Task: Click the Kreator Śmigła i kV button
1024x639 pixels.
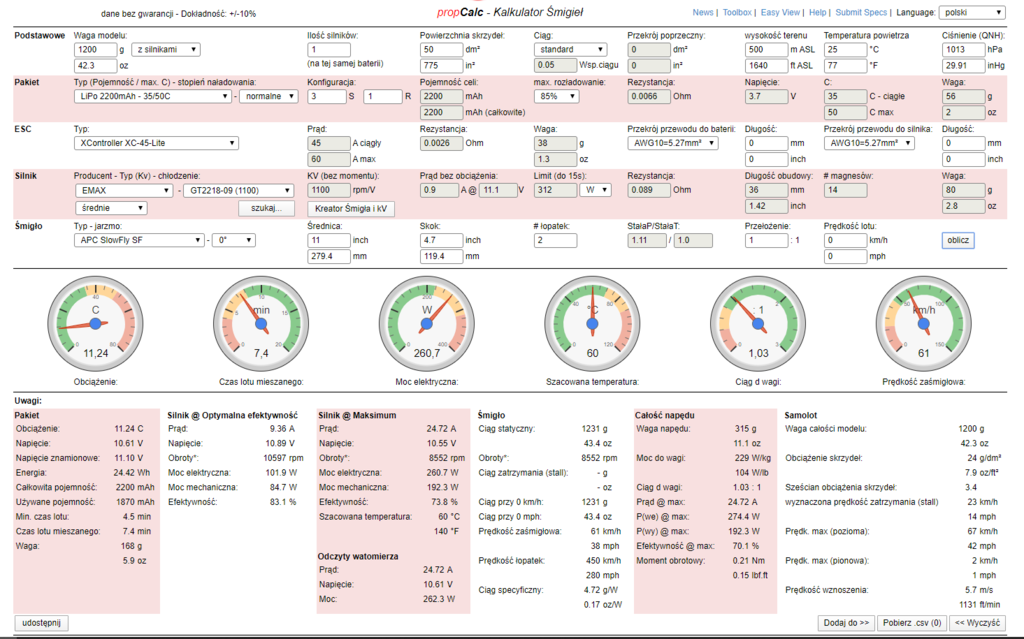Action: (x=351, y=208)
